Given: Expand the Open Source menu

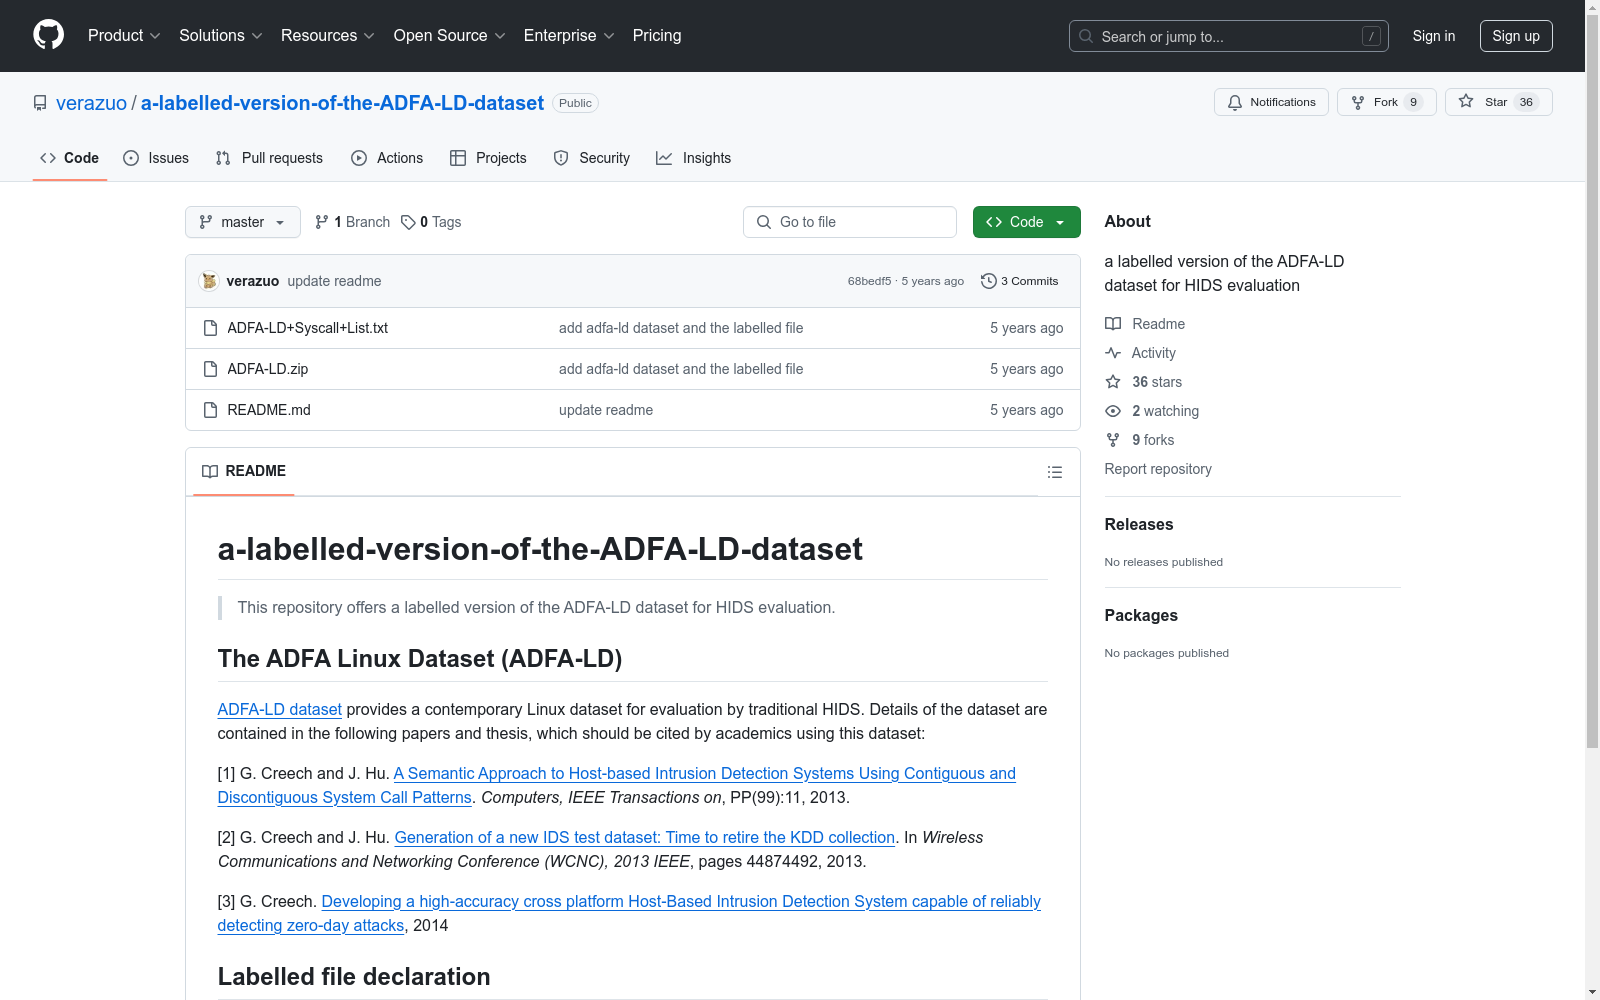Looking at the screenshot, I should [x=450, y=36].
